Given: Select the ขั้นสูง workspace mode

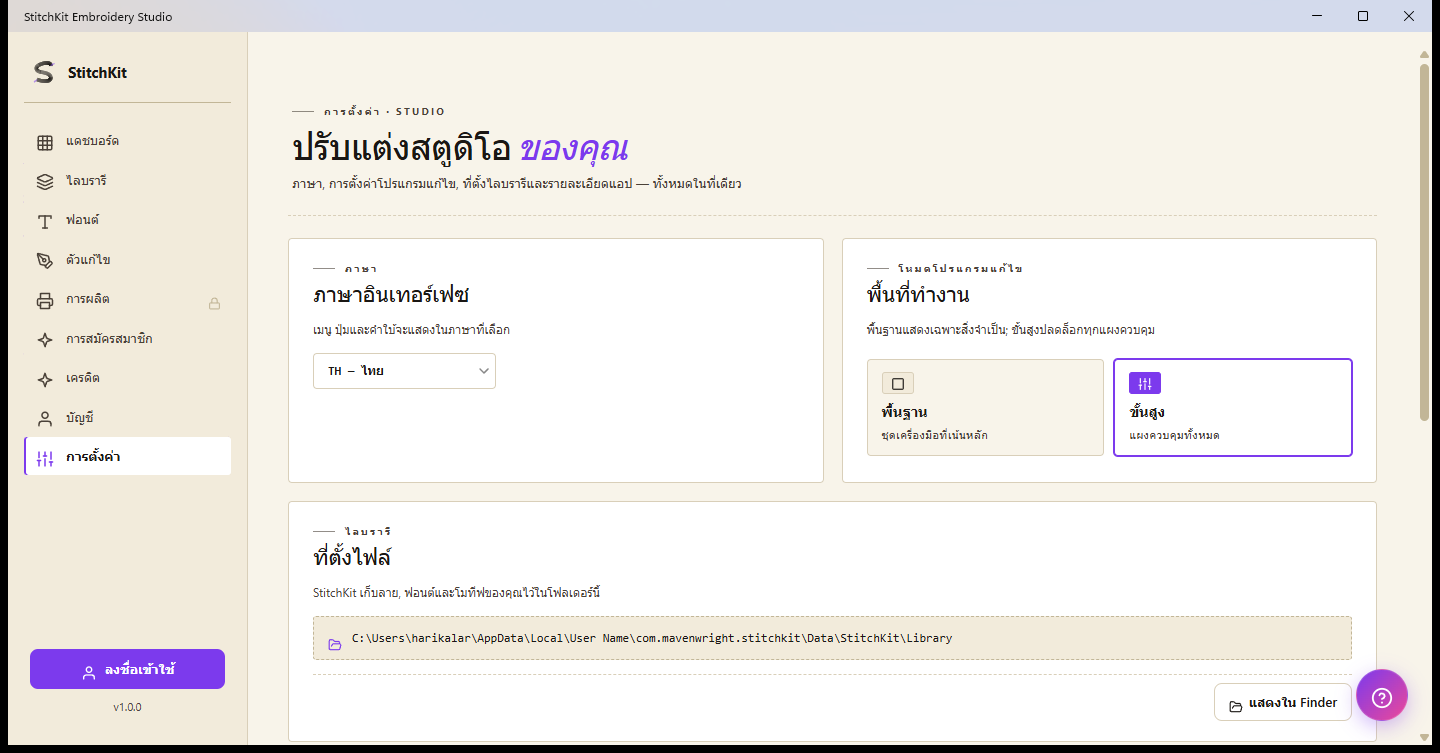Looking at the screenshot, I should click(x=1233, y=407).
